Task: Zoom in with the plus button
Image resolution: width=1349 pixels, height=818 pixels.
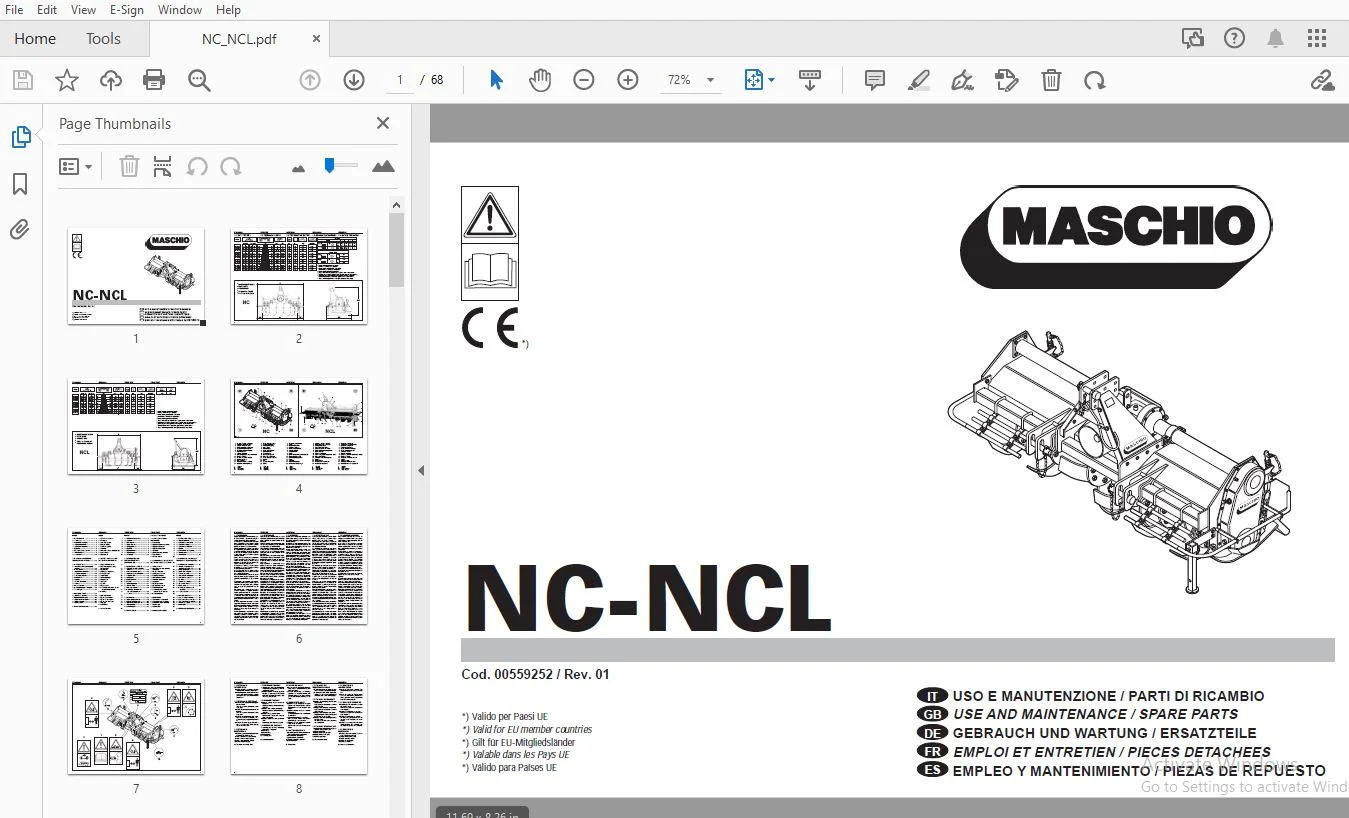Action: point(628,80)
